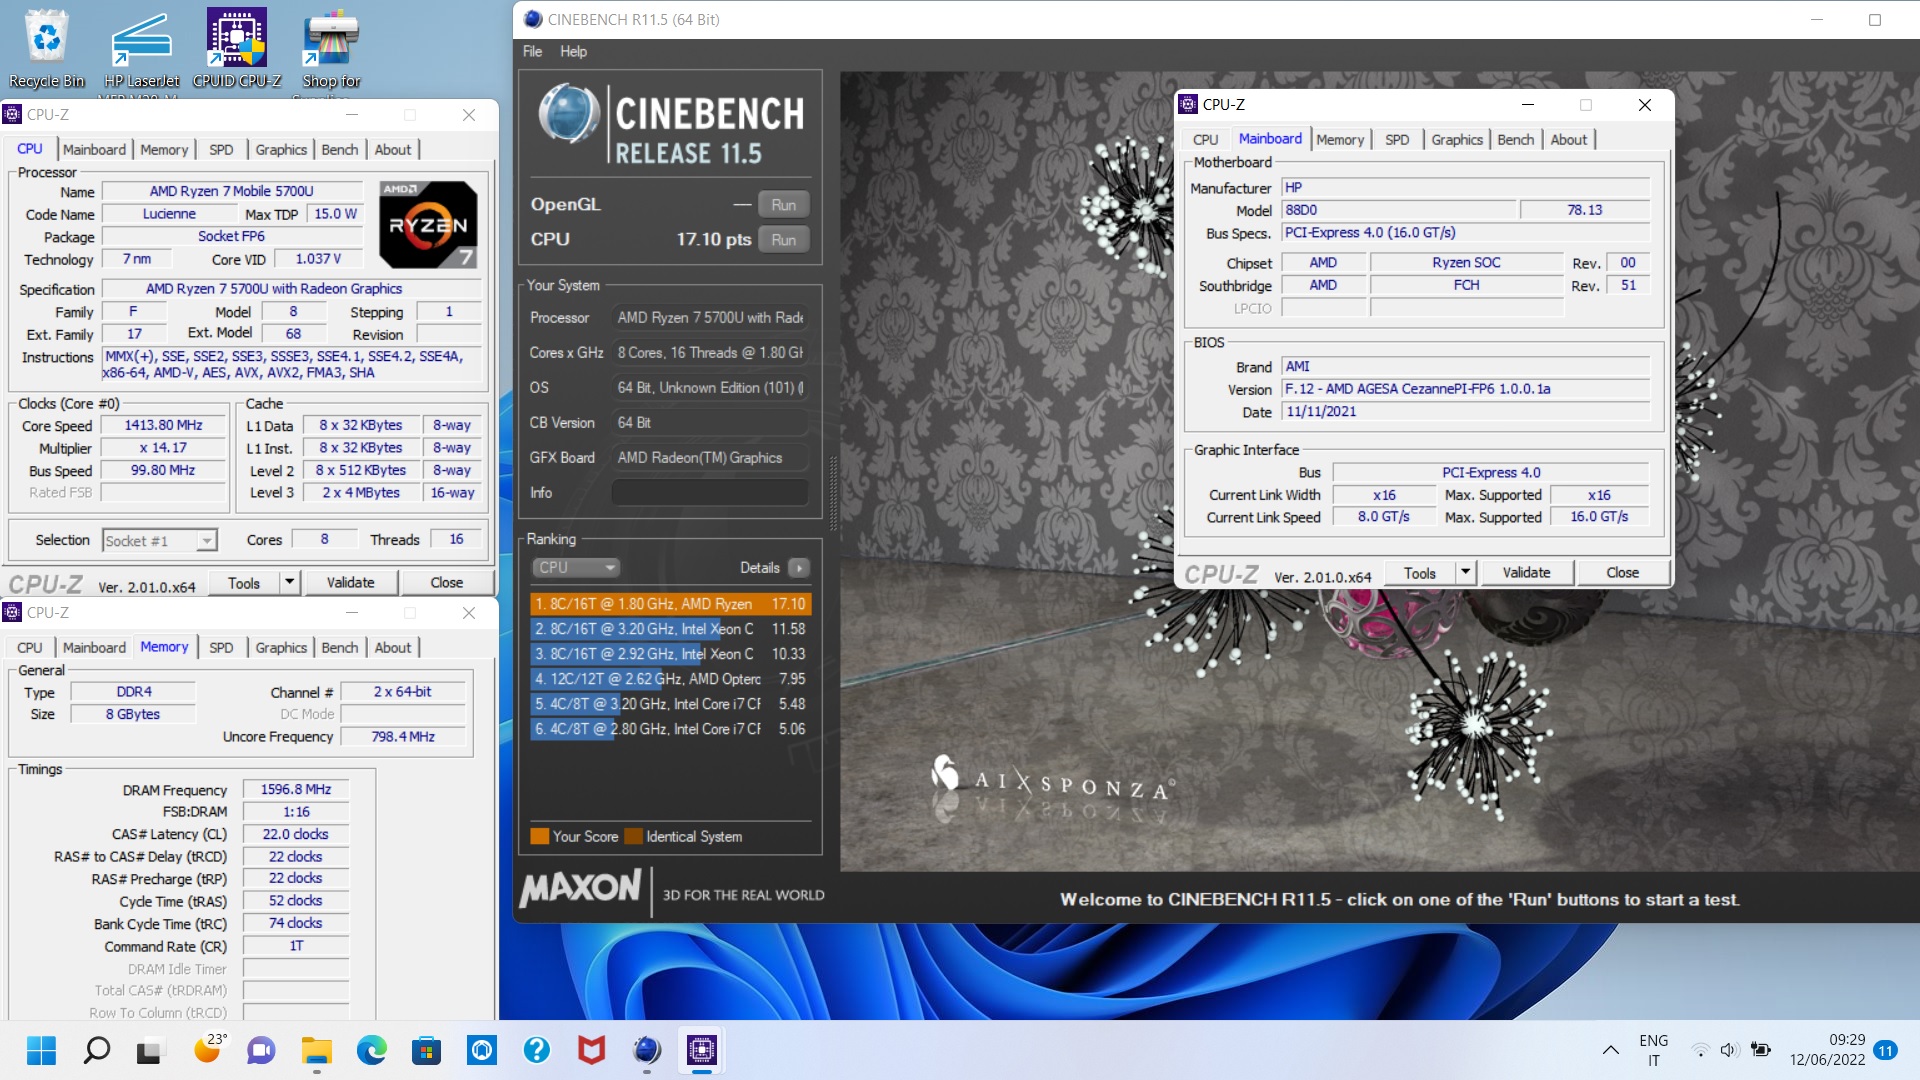The image size is (1920, 1080).
Task: Open the McAfee taskbar icon
Action: coord(592,1050)
